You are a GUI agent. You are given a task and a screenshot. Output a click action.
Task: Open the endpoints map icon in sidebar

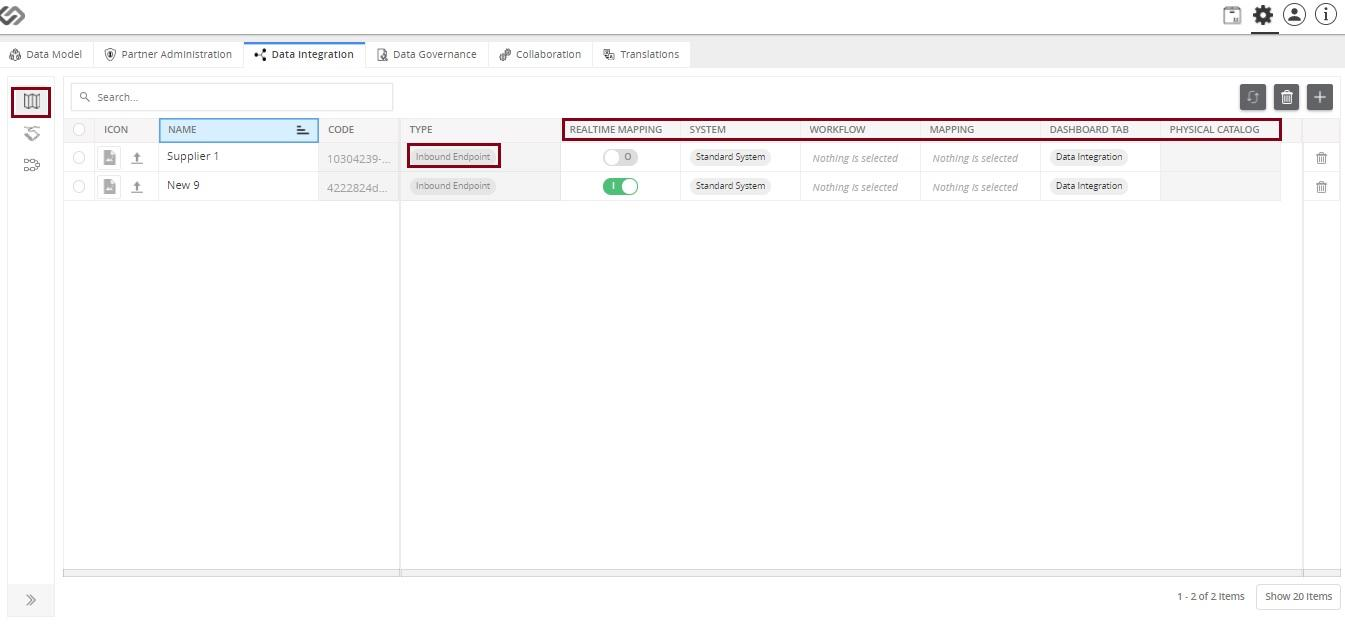[x=31, y=101]
